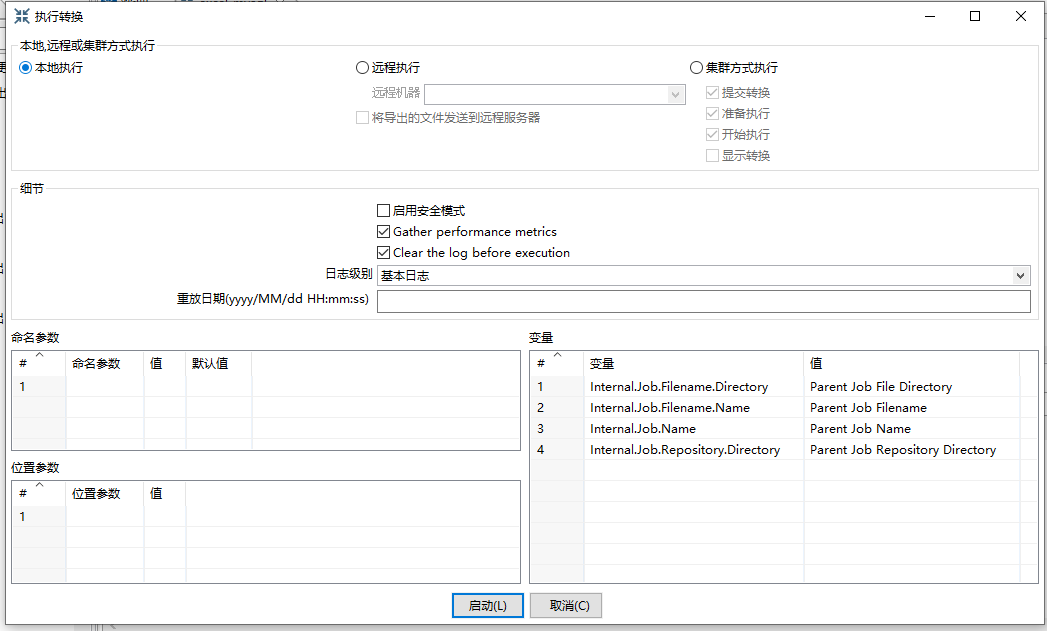
Task: Select Internal.Job.Repository.Directory variable
Action: (685, 450)
